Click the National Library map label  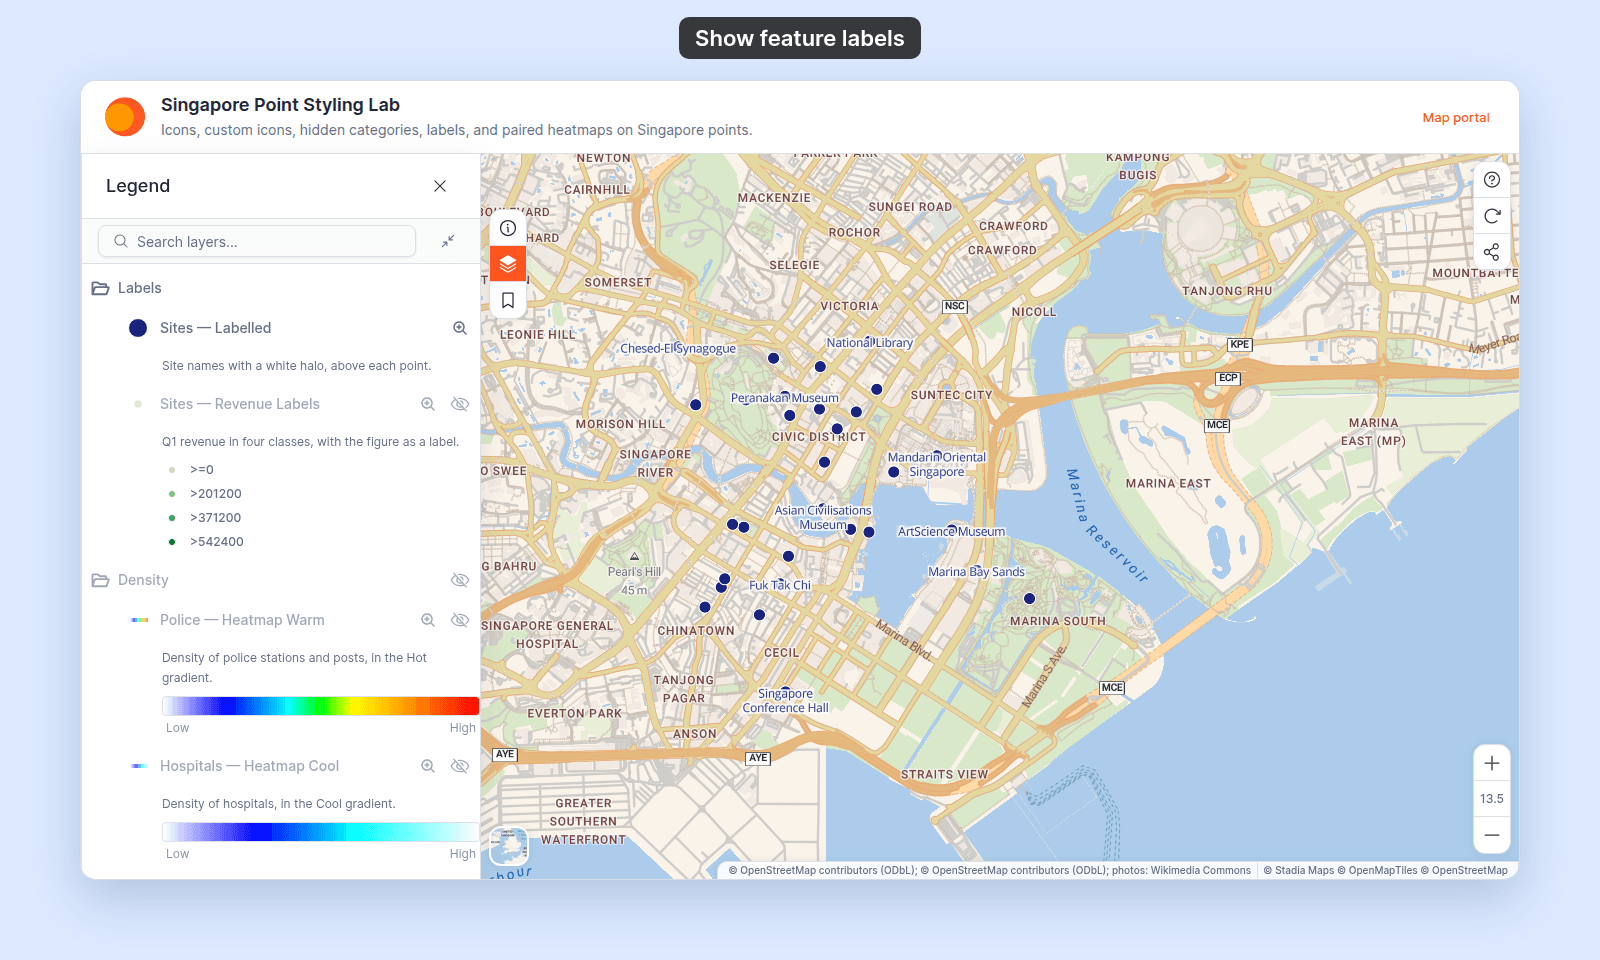point(869,343)
